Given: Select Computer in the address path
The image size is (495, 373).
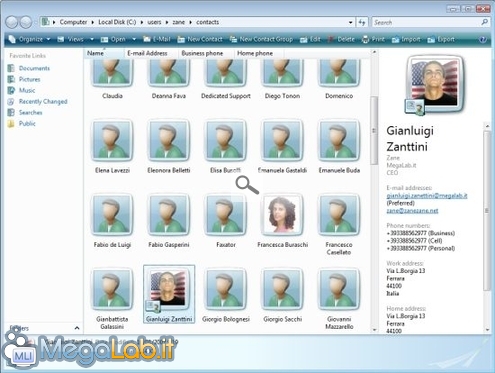Looking at the screenshot, I should click(x=73, y=22).
